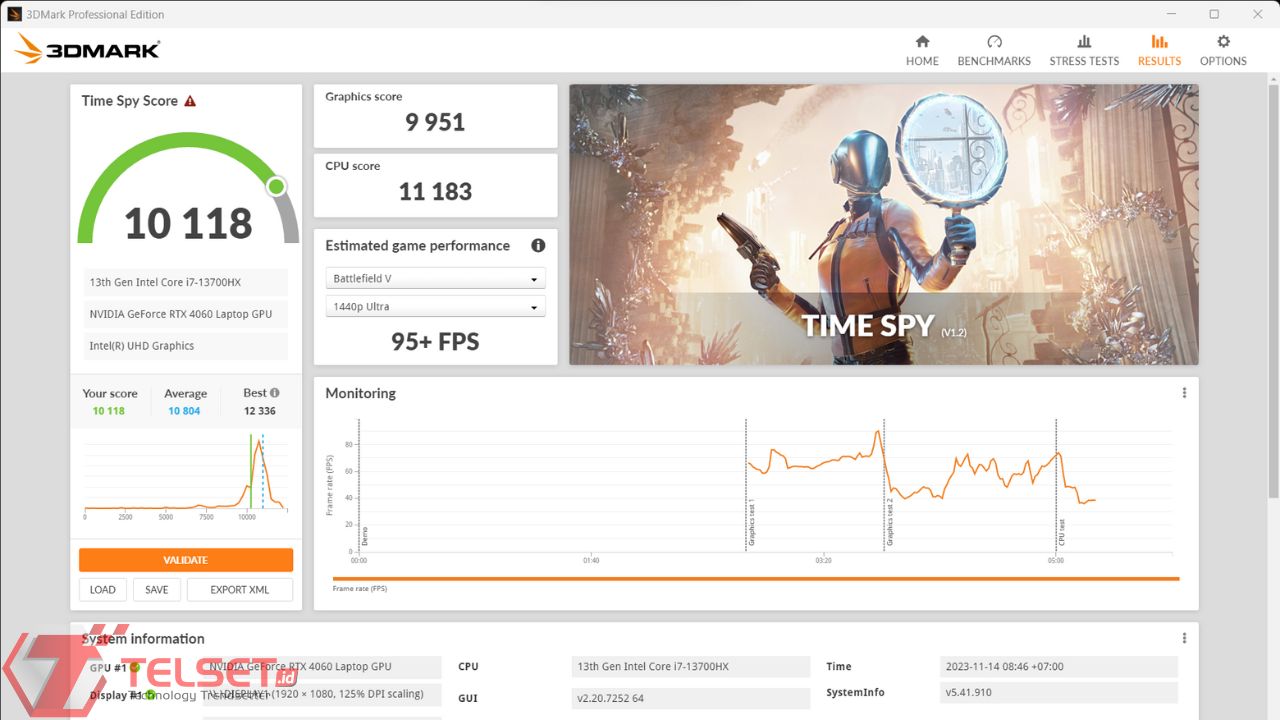Viewport: 1280px width, 720px height.
Task: Click the Export XML button
Action: [240, 590]
